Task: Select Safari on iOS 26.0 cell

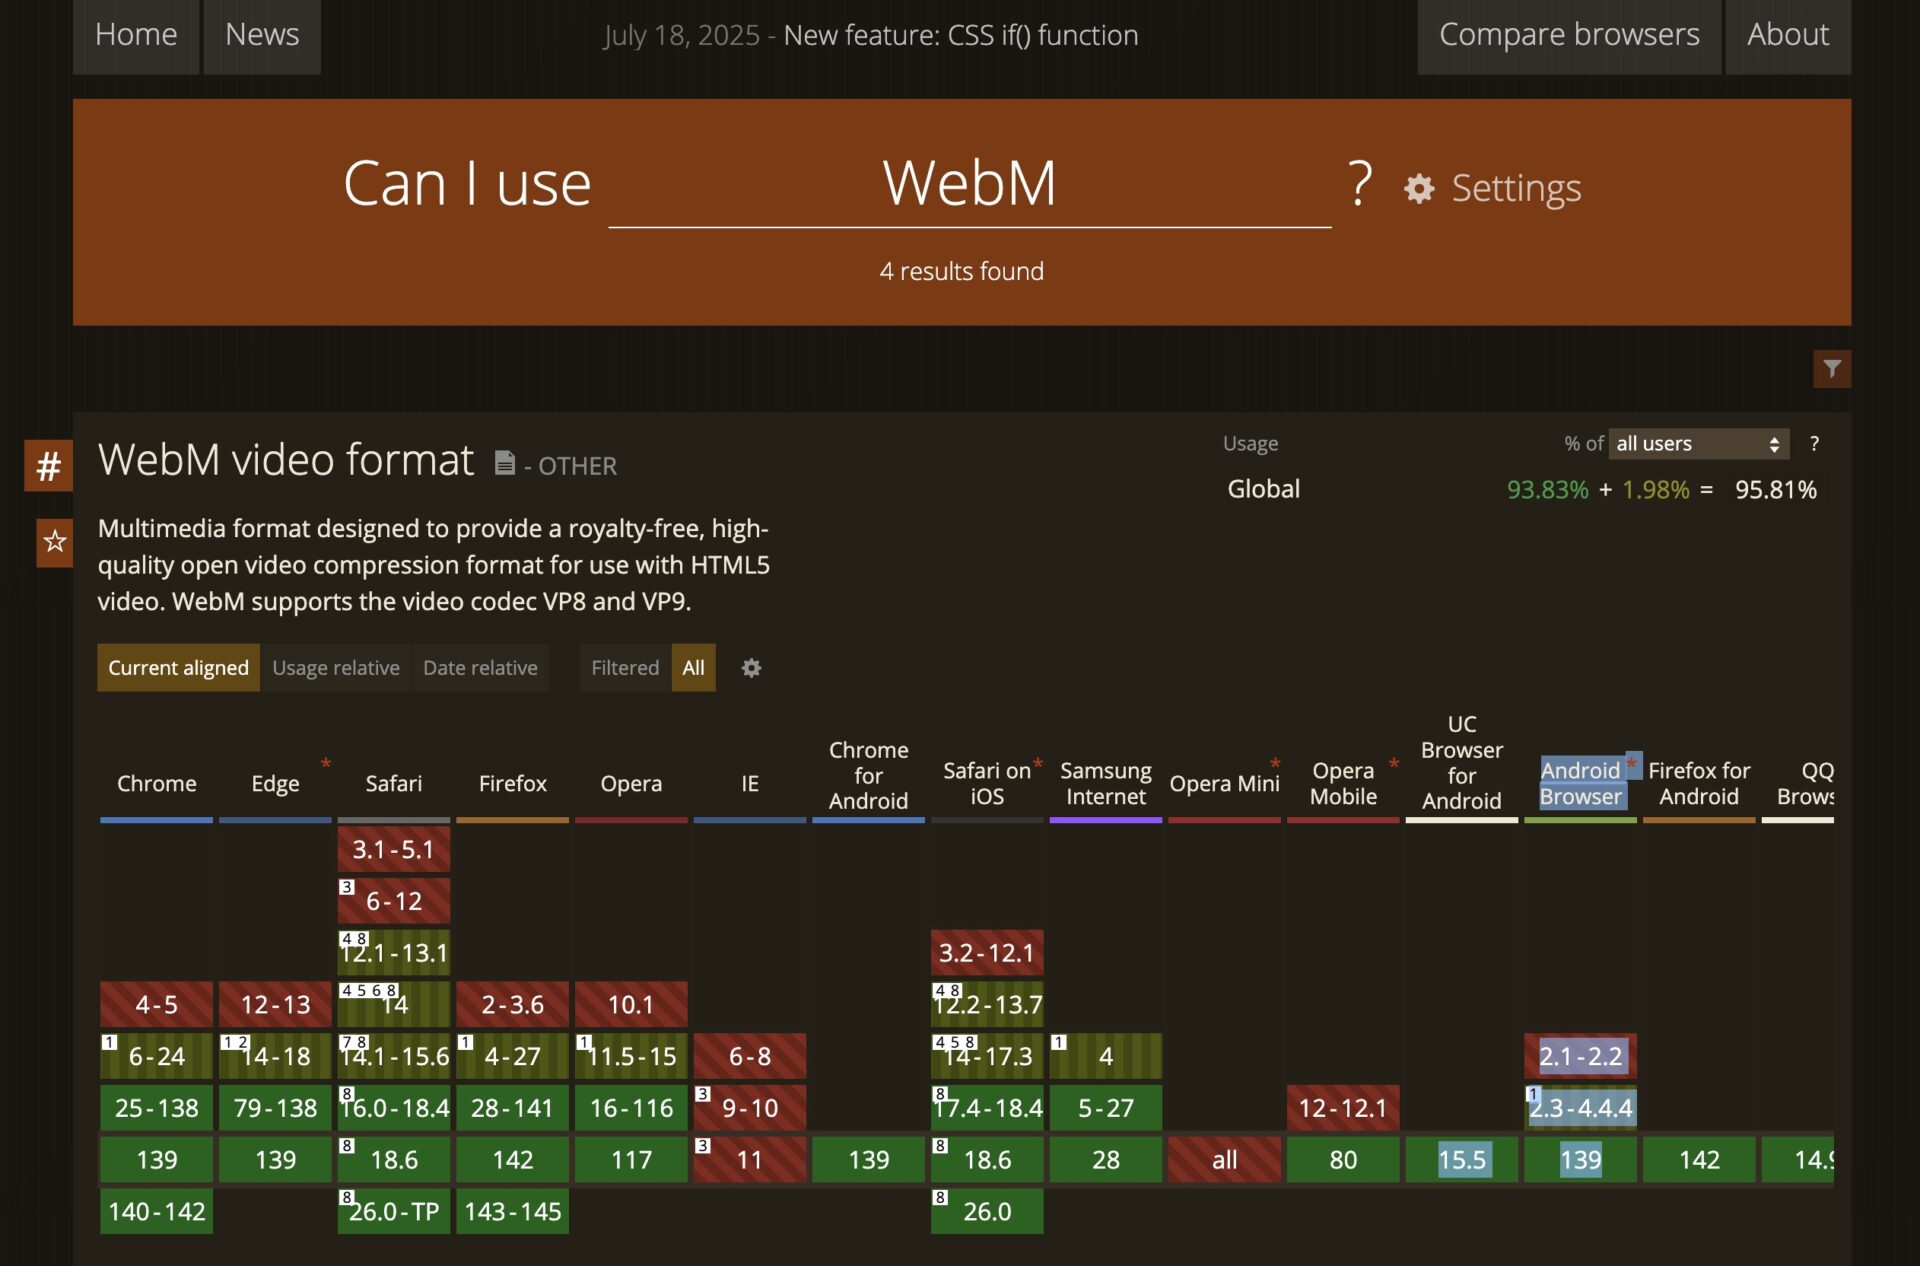Action: click(x=987, y=1212)
